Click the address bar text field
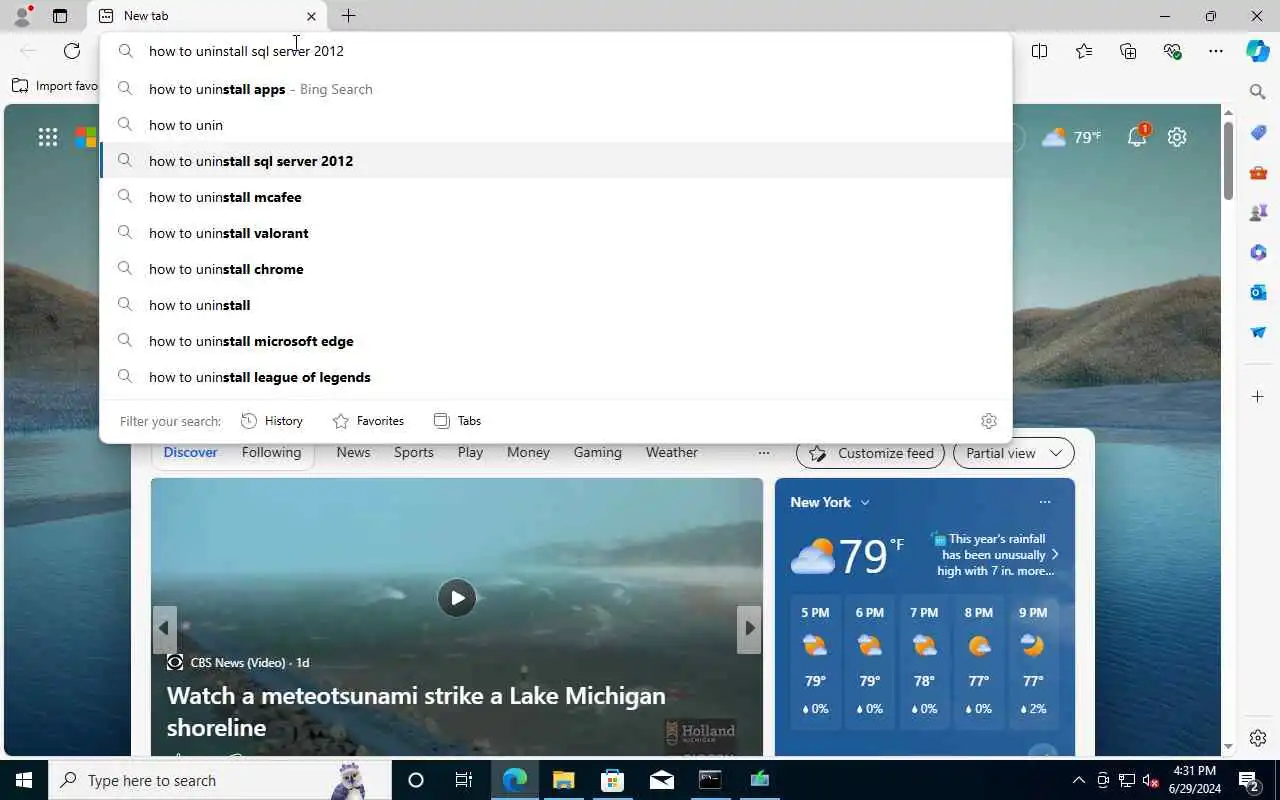 [556, 51]
